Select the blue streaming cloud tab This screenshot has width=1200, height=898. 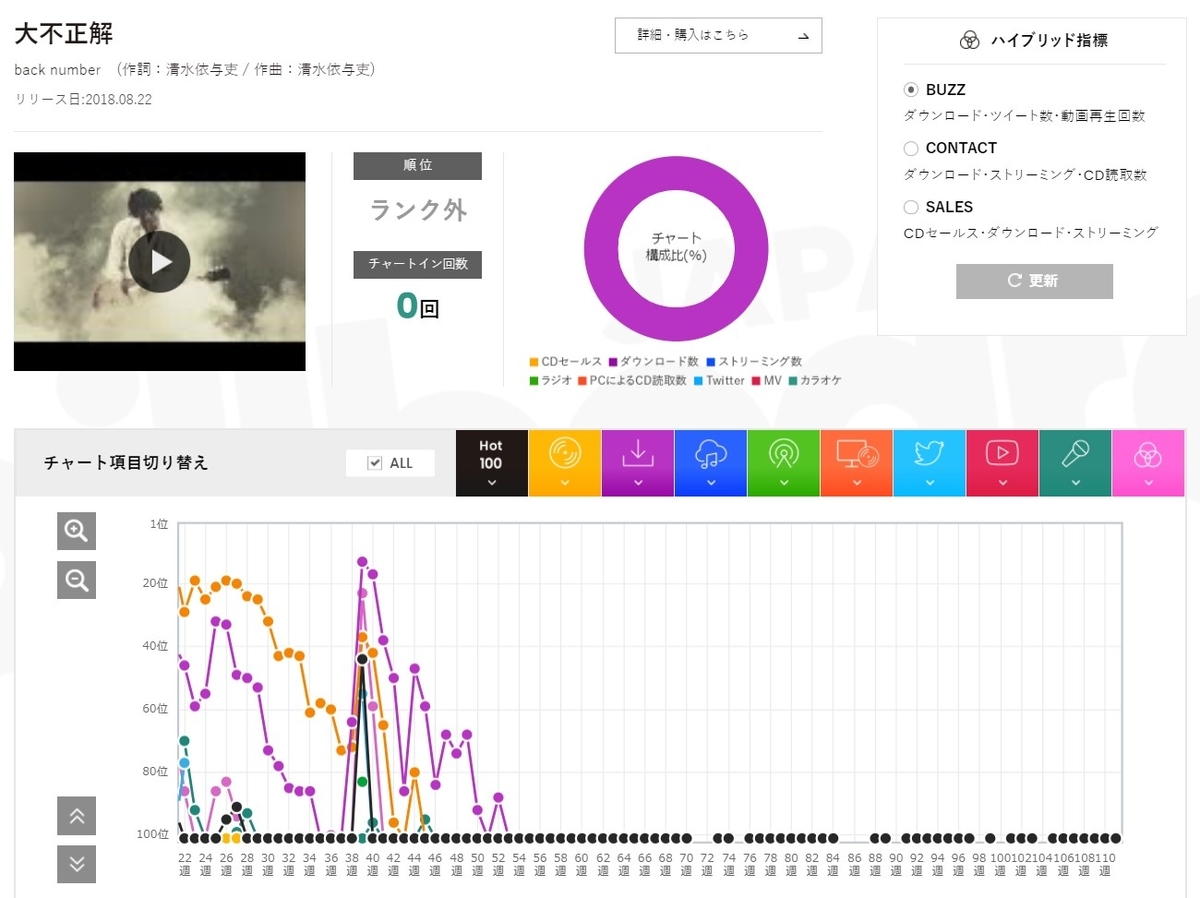(x=710, y=463)
